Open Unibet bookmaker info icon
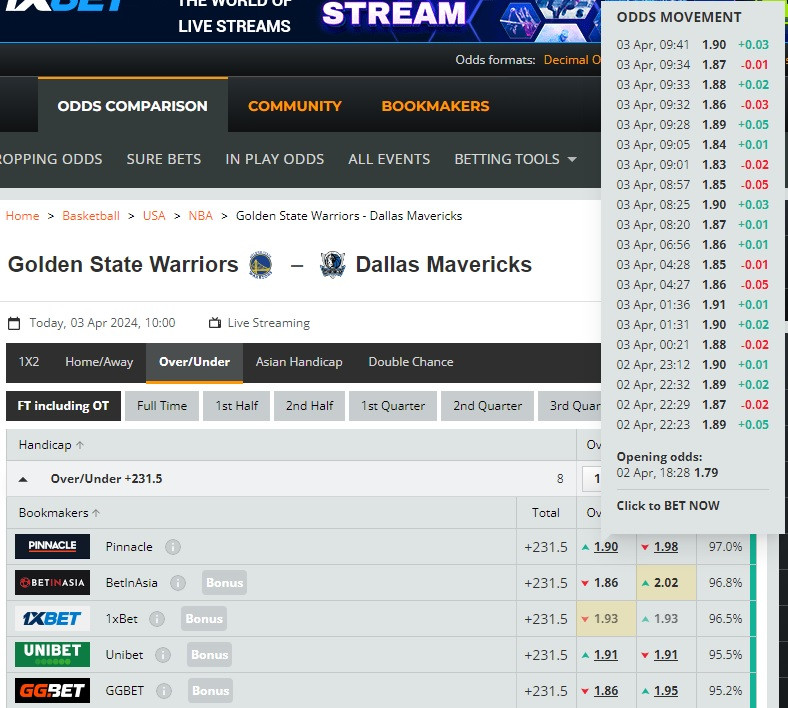Image resolution: width=788 pixels, height=708 pixels. pyautogui.click(x=163, y=655)
